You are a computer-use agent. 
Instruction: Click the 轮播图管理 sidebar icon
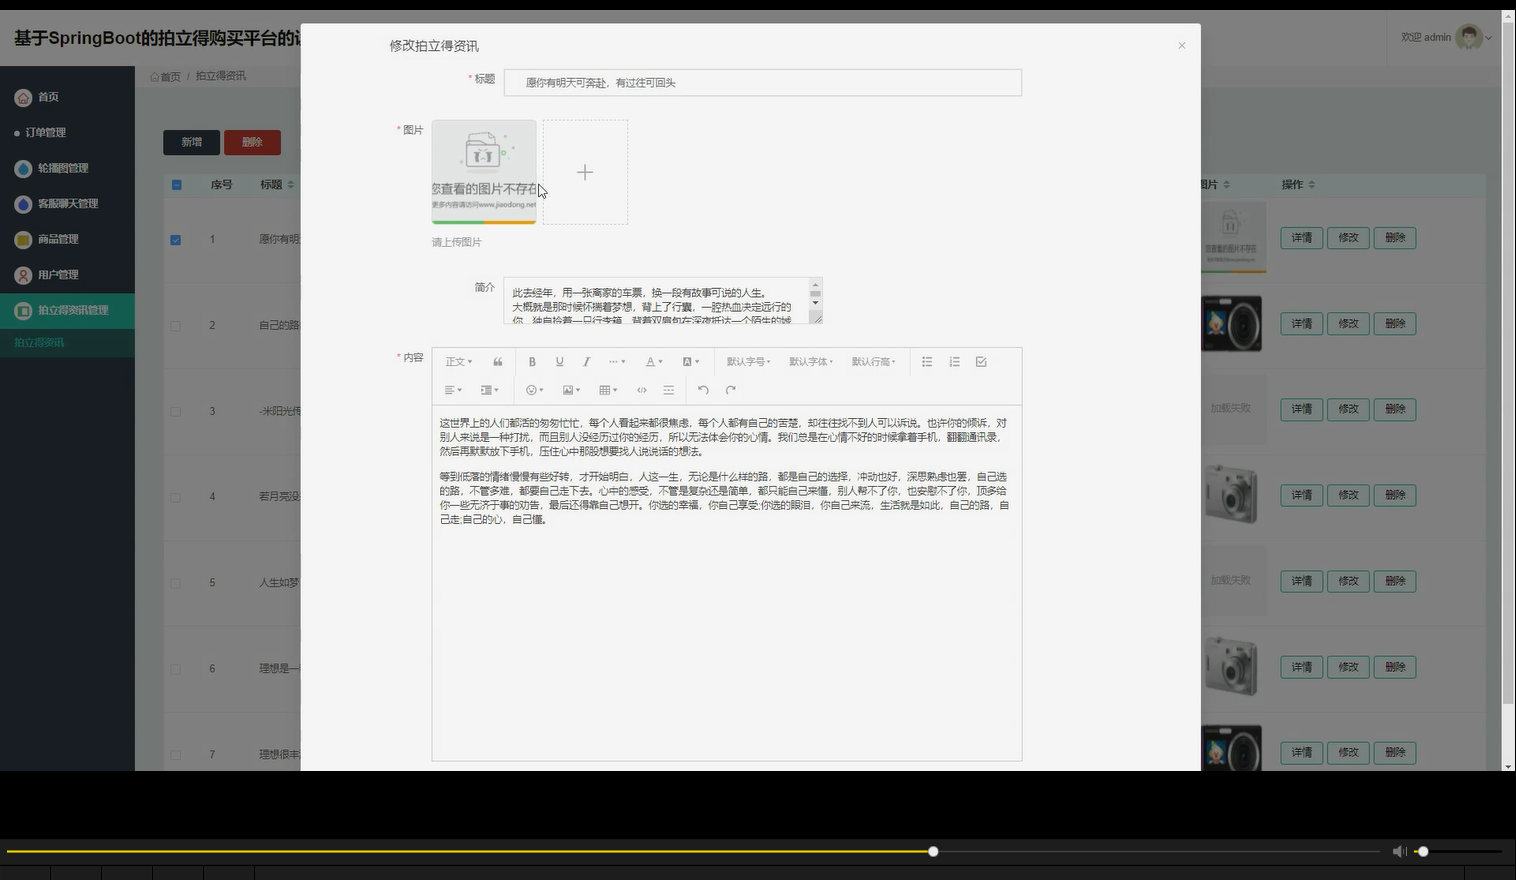(x=23, y=168)
